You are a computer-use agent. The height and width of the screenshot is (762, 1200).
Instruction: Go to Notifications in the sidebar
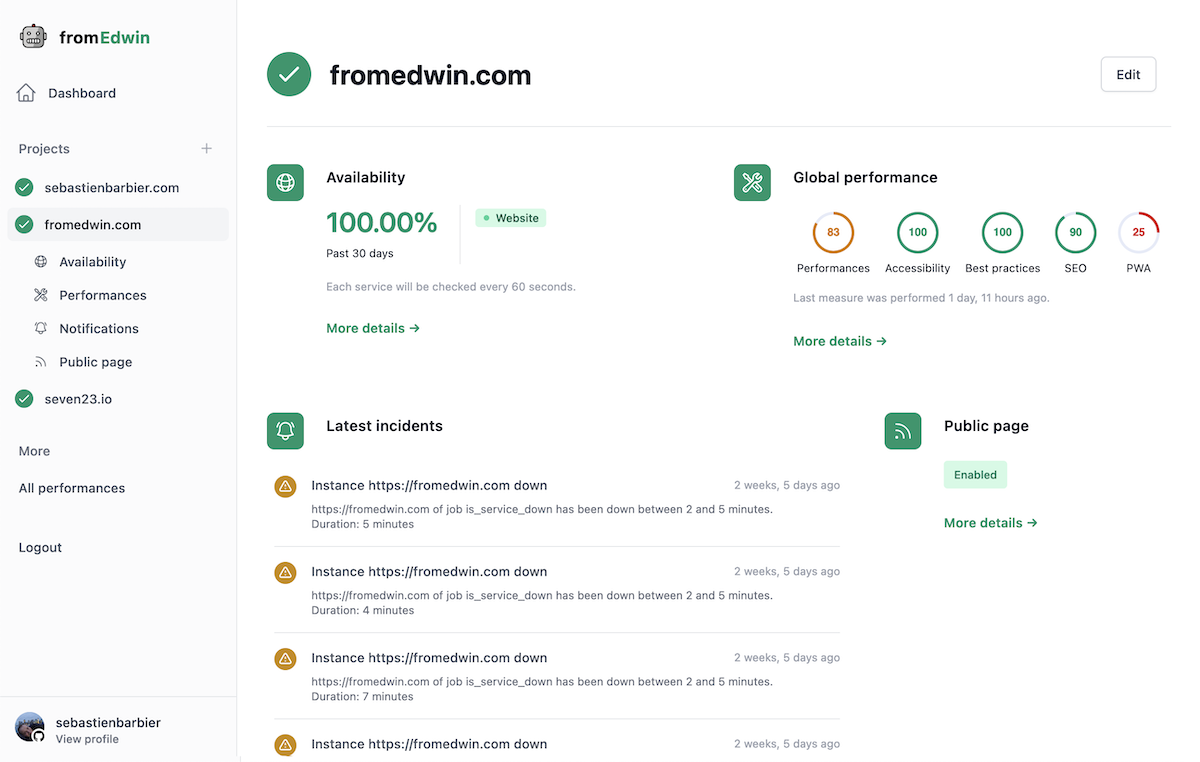point(98,328)
